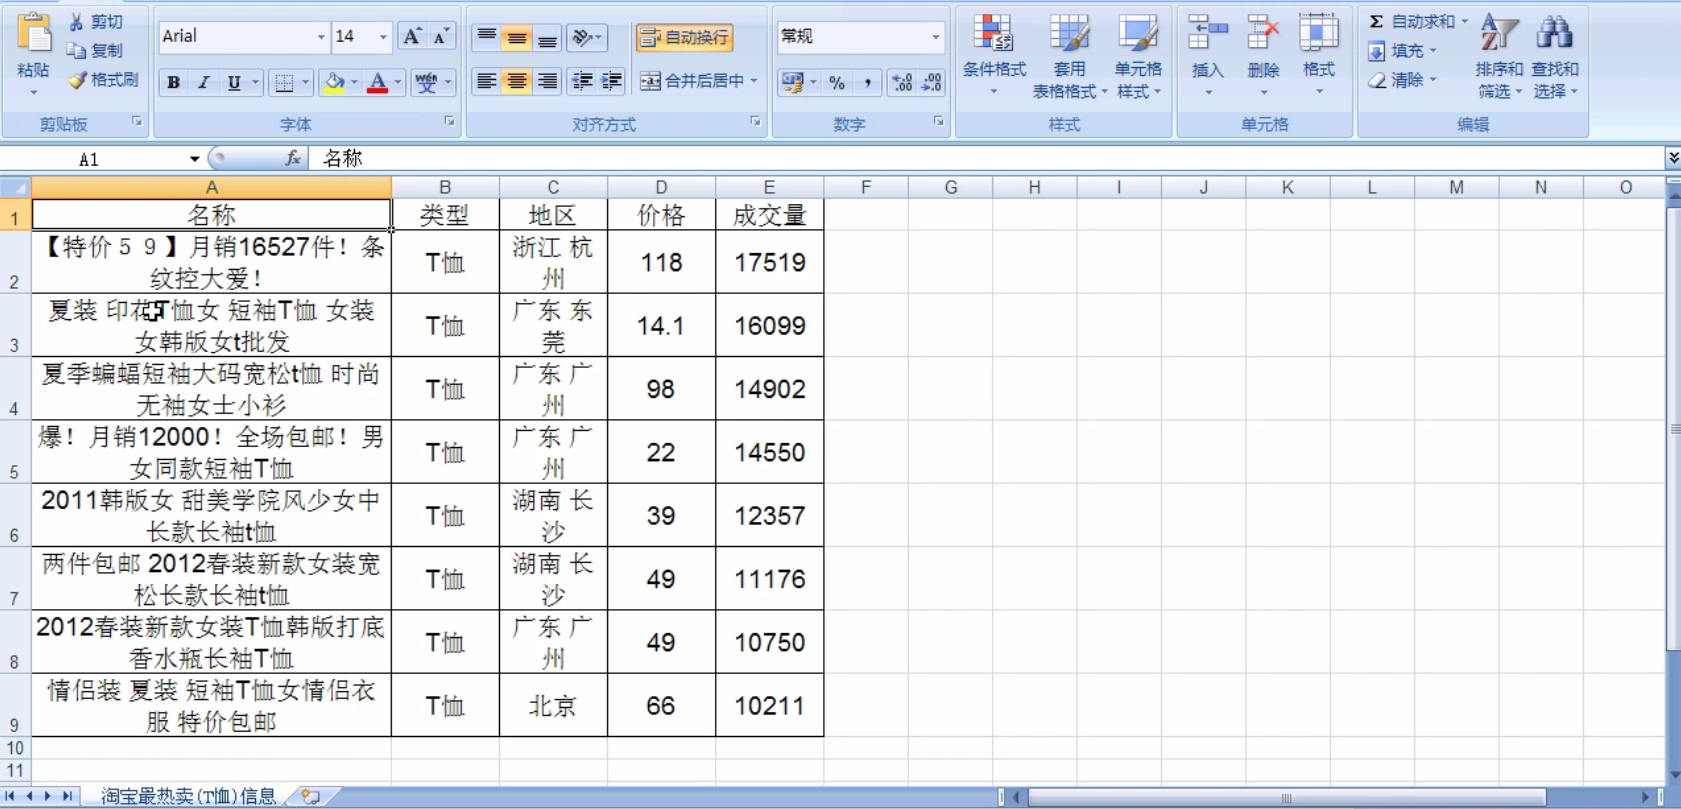Click the Delete cells (删除) icon
Screen dimensions: 1681x809
tap(1263, 34)
